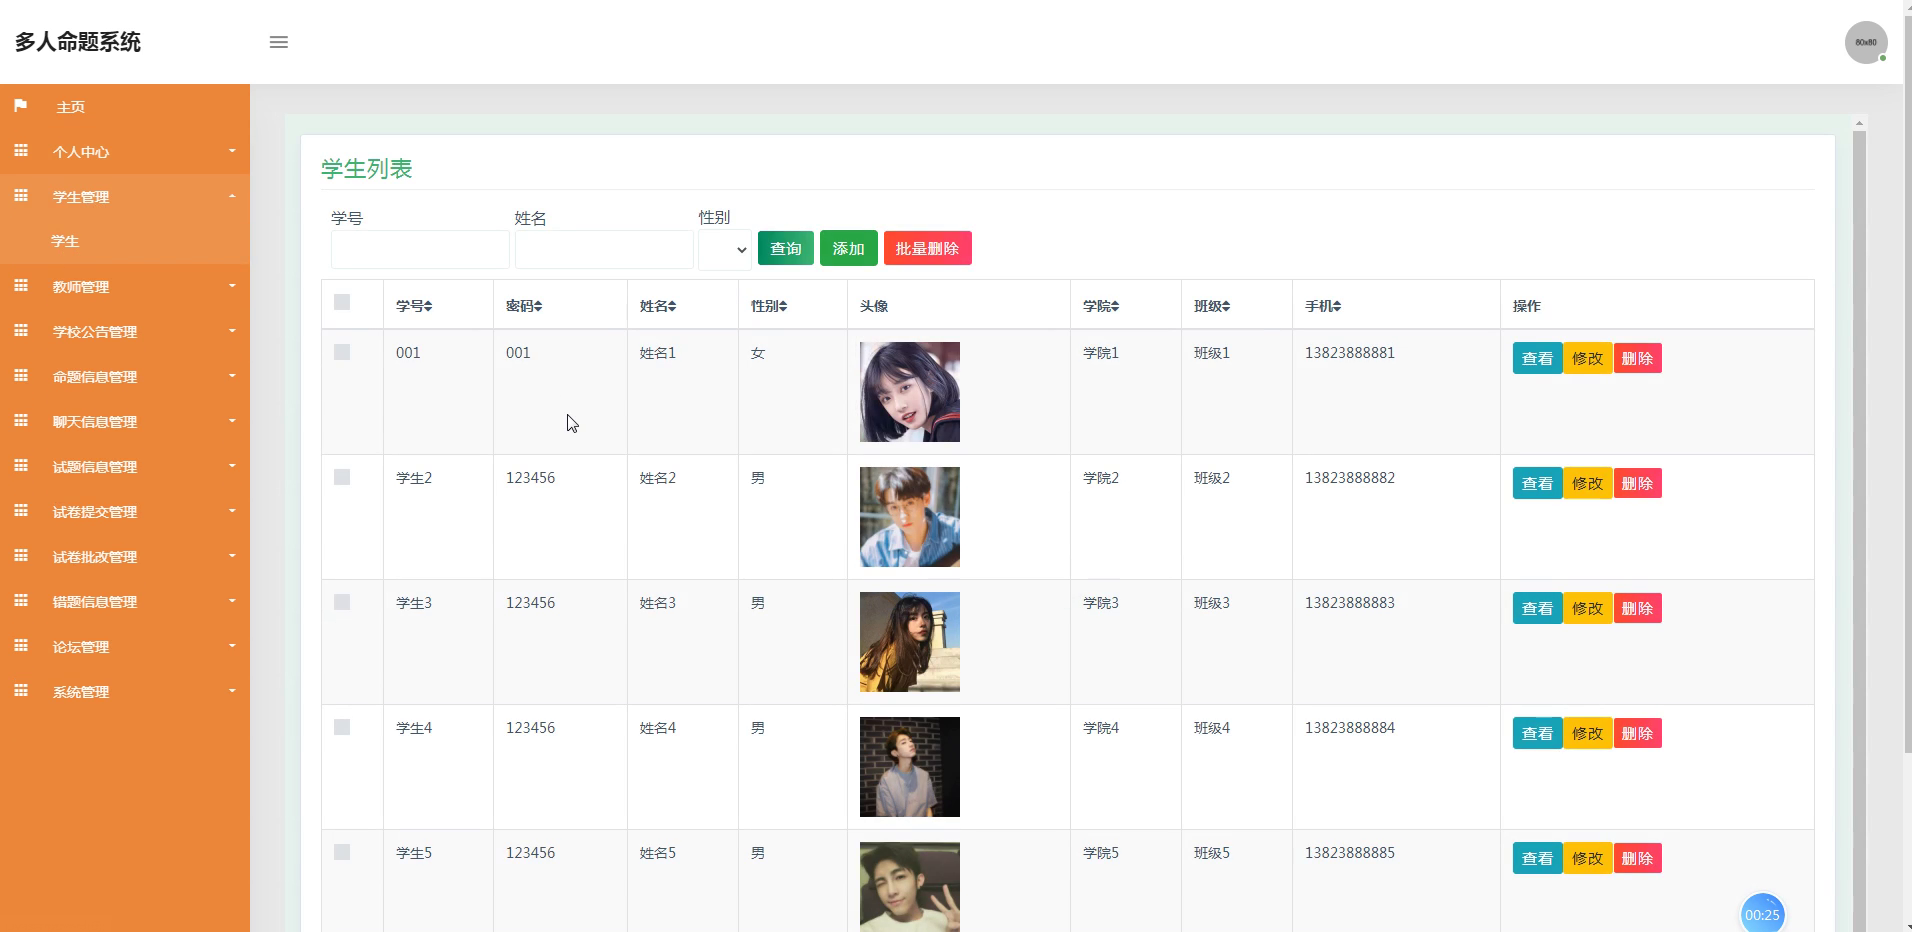
Task: Sort table by 密码 column arrows
Action: pos(538,306)
